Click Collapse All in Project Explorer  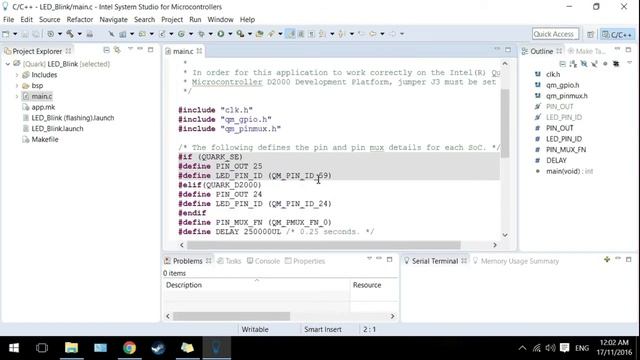click(107, 50)
